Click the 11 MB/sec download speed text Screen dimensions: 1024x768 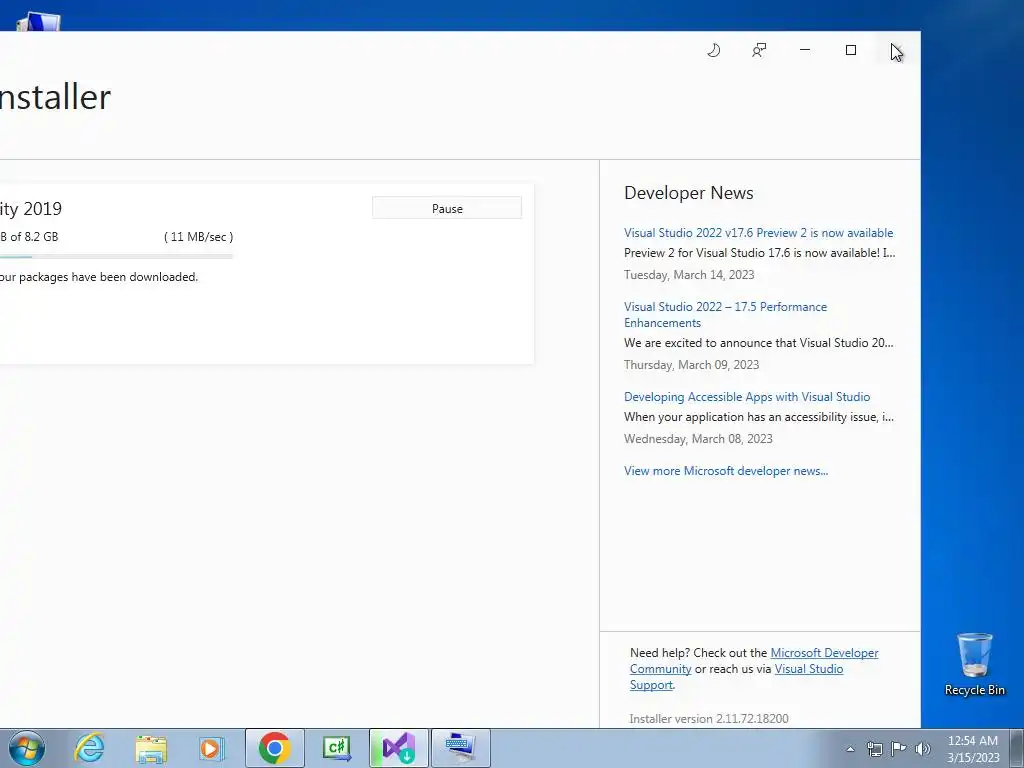pos(199,237)
